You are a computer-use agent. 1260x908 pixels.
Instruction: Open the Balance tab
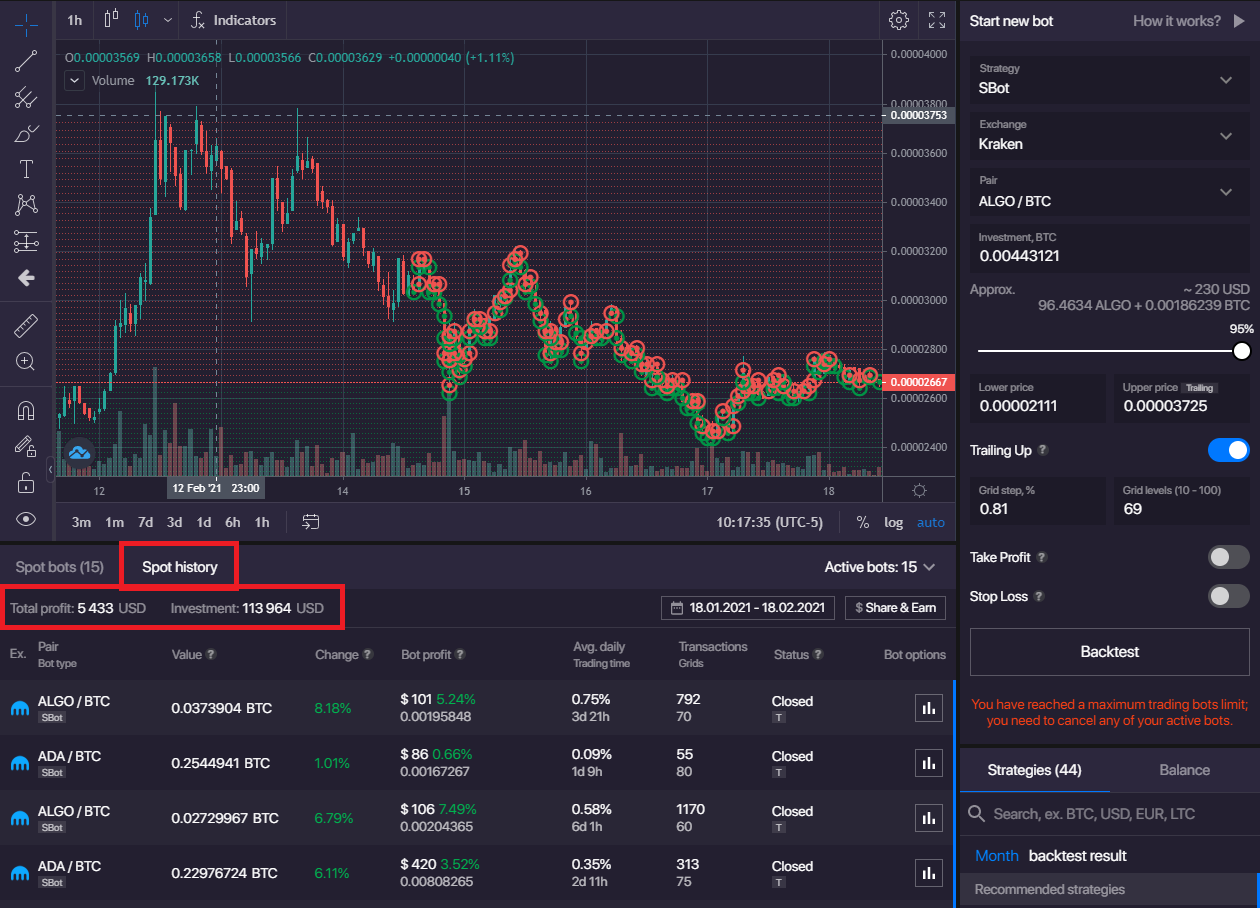pyautogui.click(x=1184, y=770)
